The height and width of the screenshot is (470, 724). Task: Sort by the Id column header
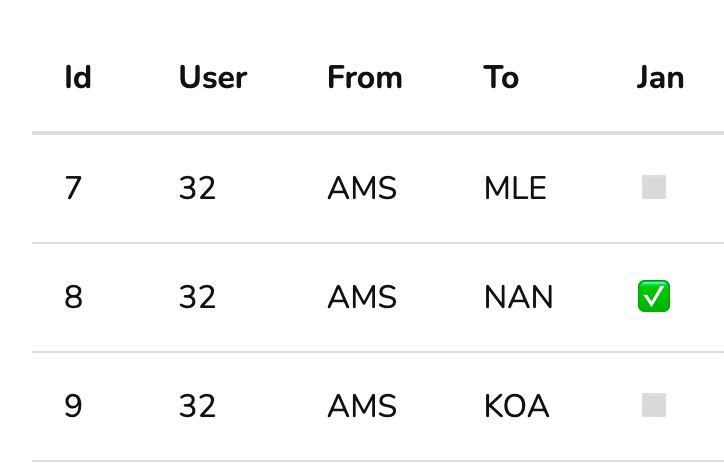click(x=78, y=78)
